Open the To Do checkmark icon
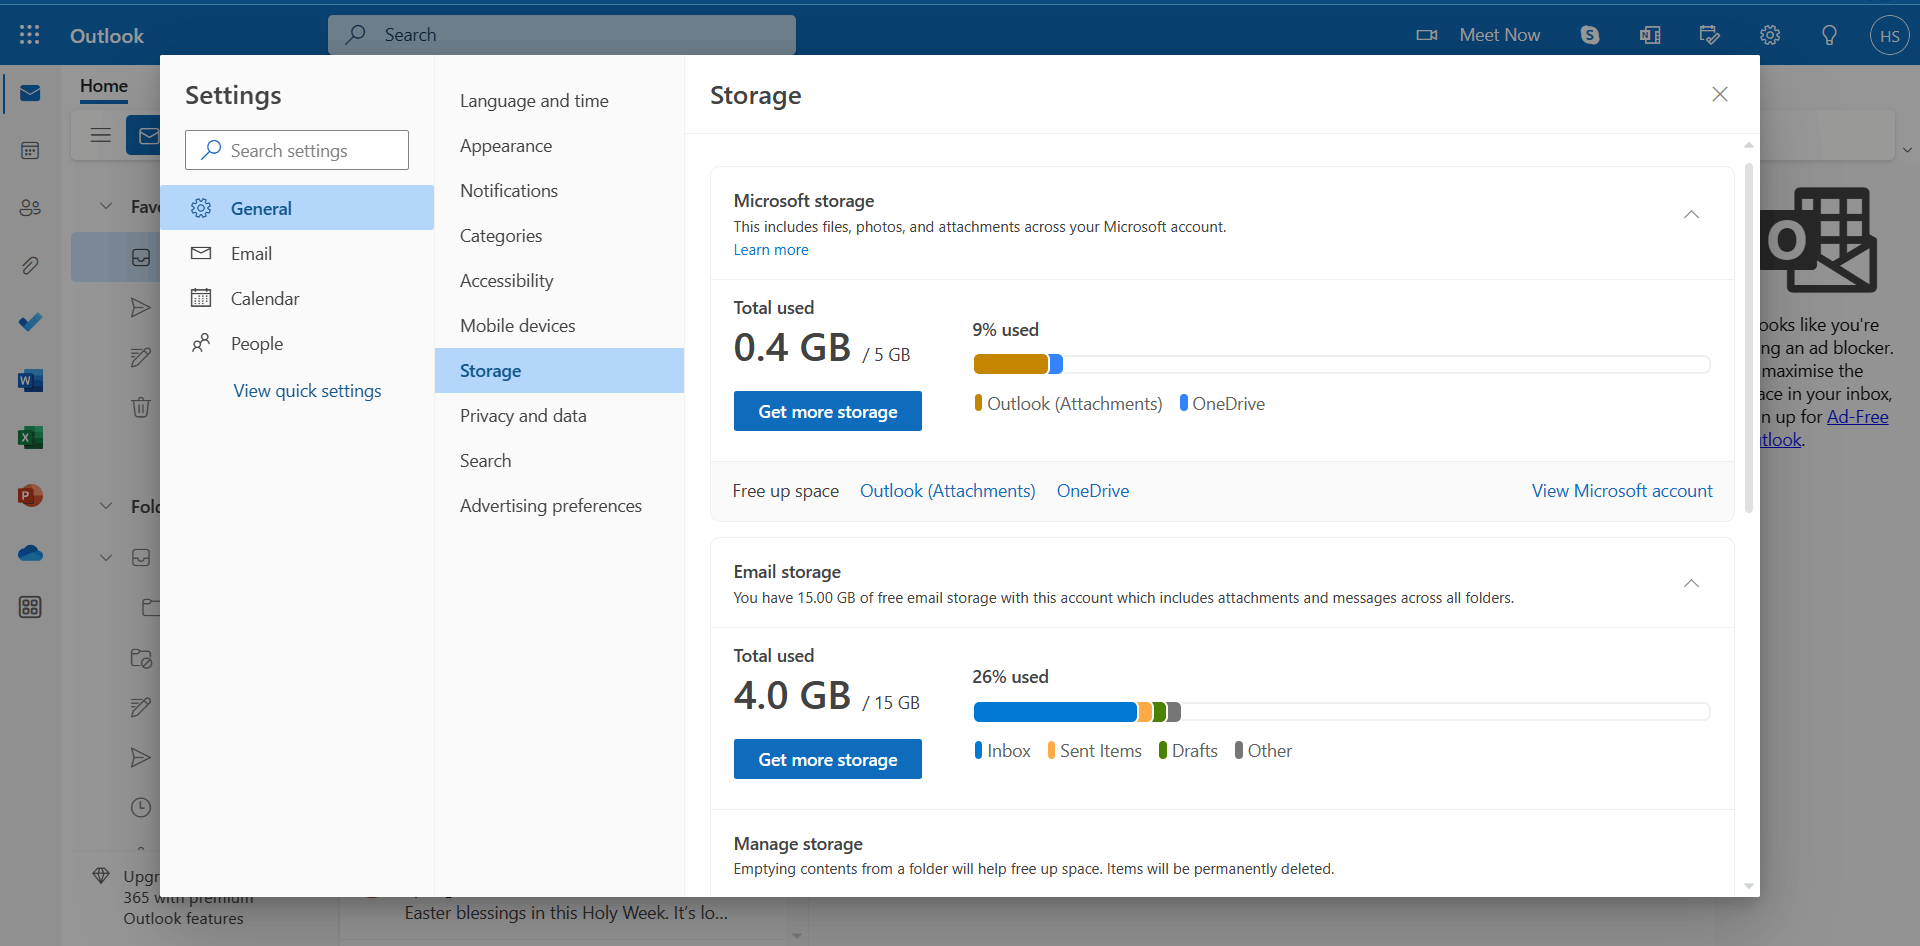1920x946 pixels. pos(30,322)
